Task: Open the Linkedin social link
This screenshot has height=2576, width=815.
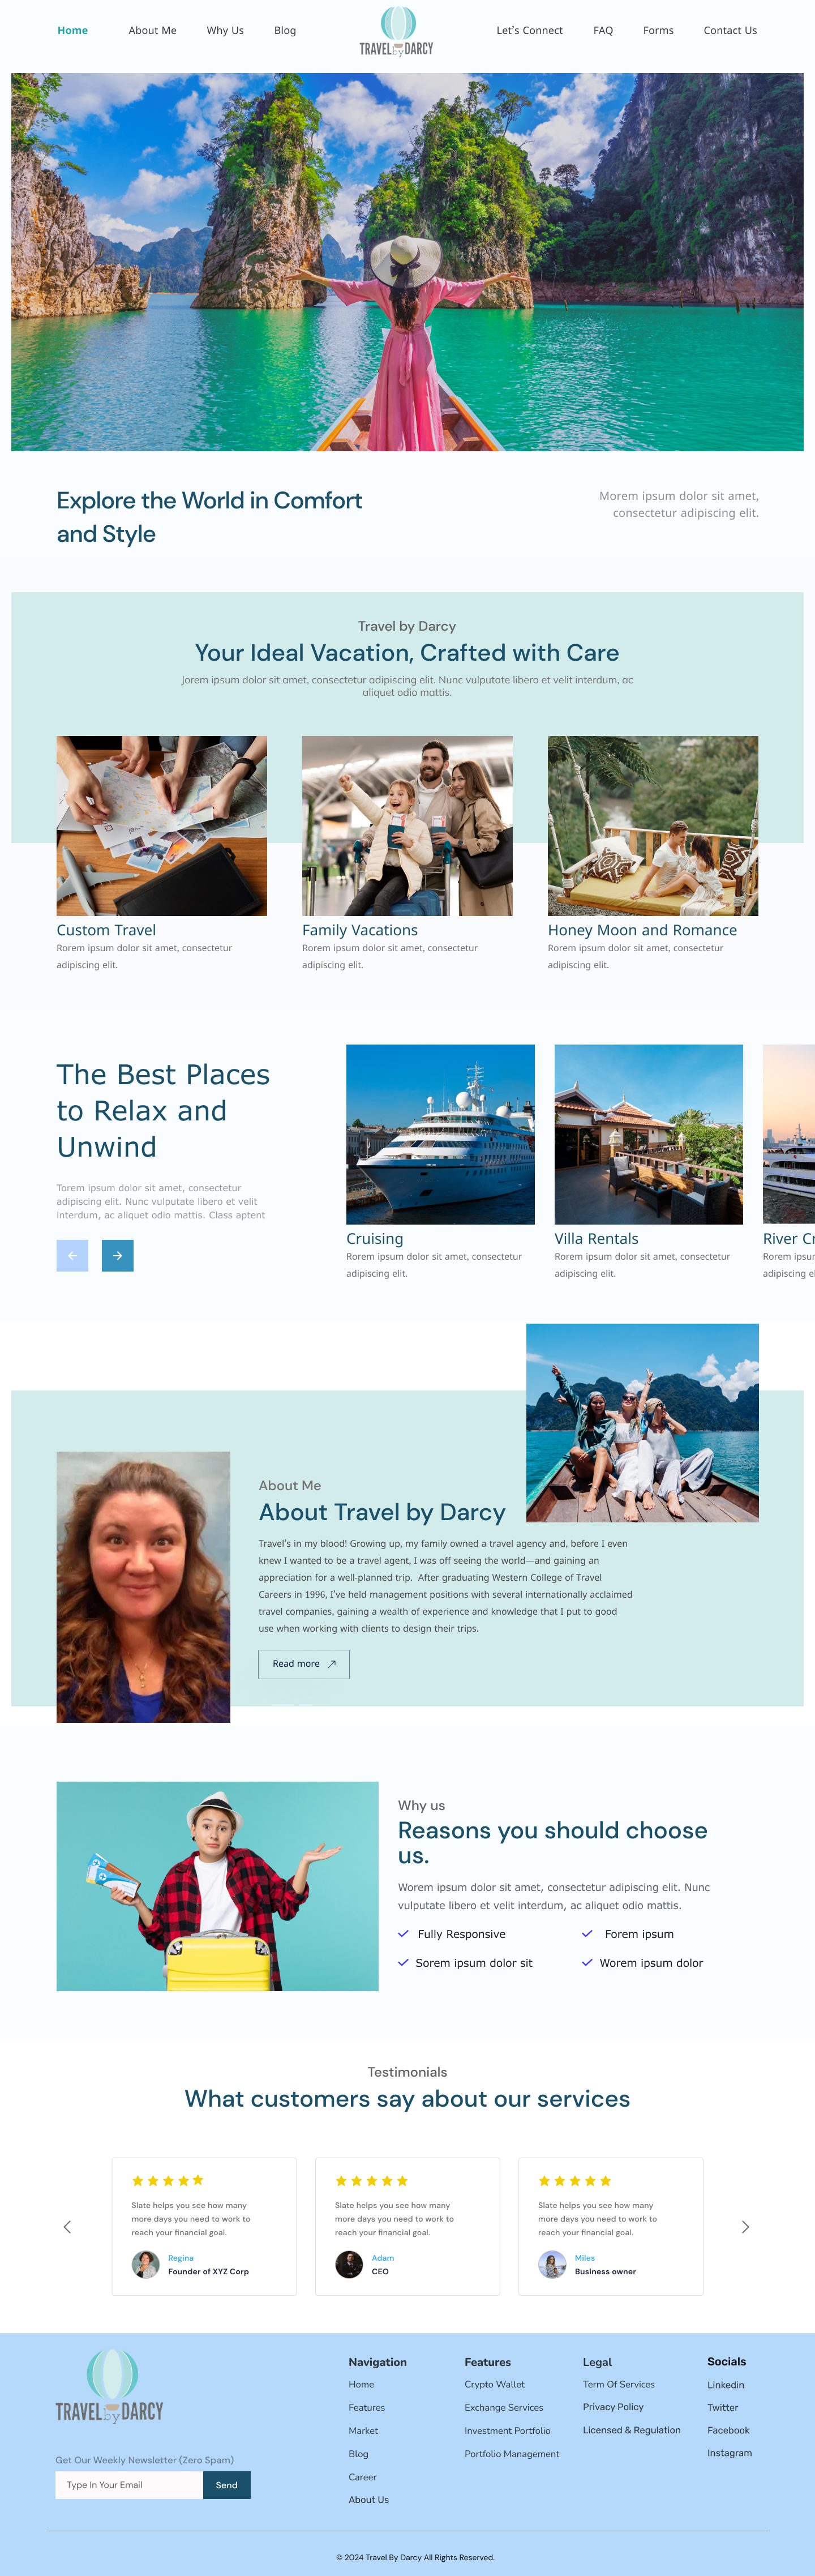Action: coord(726,2385)
